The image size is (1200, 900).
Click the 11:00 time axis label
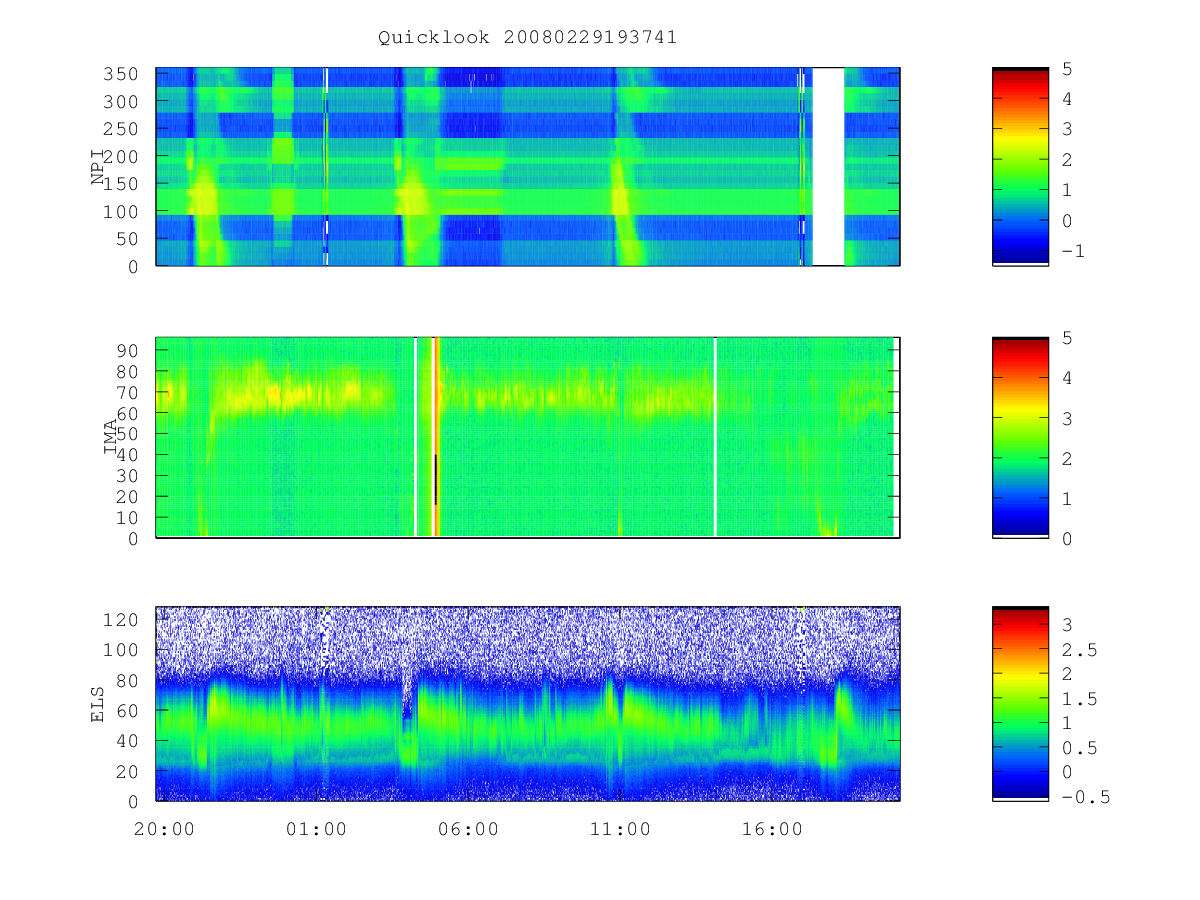click(620, 829)
